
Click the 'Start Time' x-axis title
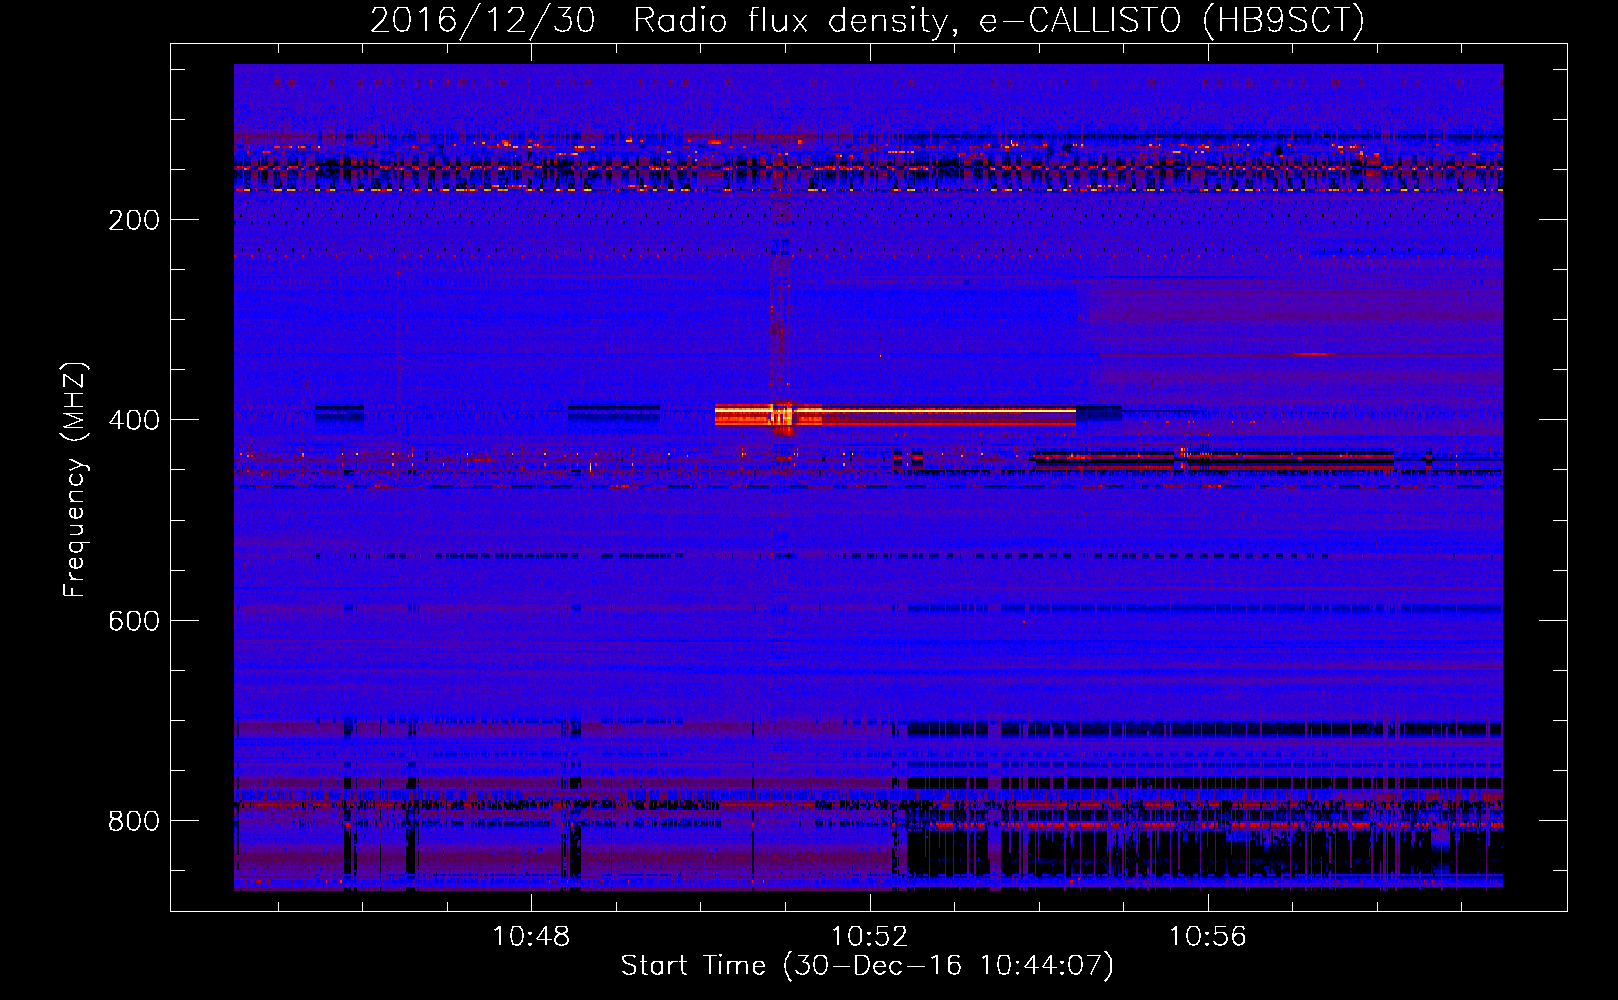(867, 966)
